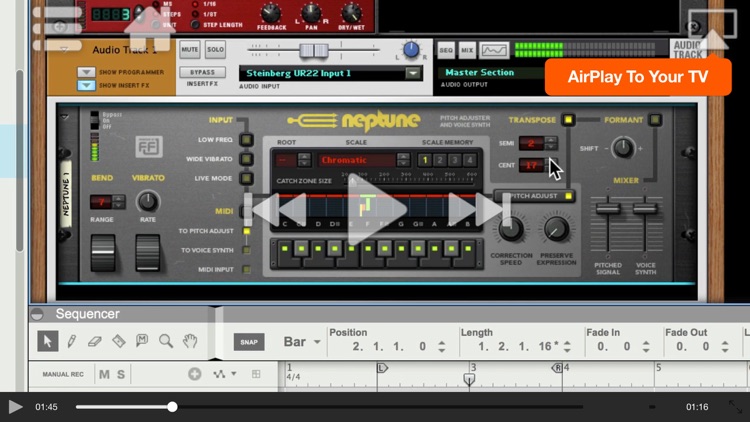The height and width of the screenshot is (422, 750).
Task: Select Scale Memory slot 1
Action: [424, 160]
